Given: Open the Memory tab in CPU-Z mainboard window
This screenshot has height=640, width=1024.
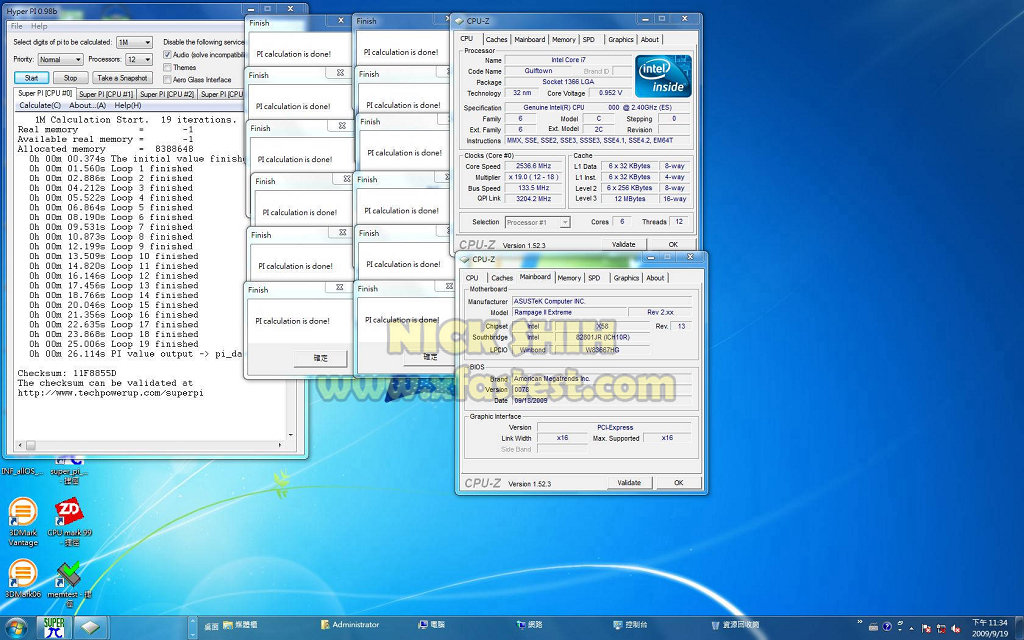Looking at the screenshot, I should (x=569, y=278).
